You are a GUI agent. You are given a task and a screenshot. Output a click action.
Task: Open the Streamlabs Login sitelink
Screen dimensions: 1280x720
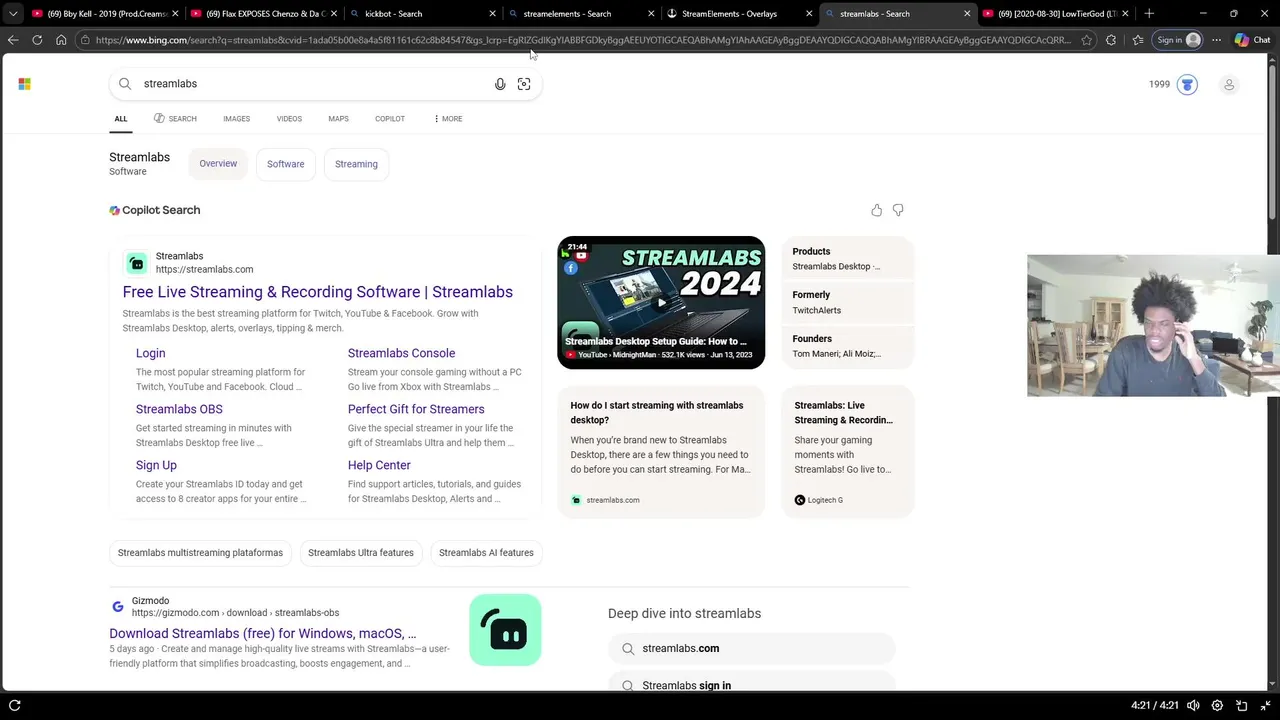tap(151, 353)
